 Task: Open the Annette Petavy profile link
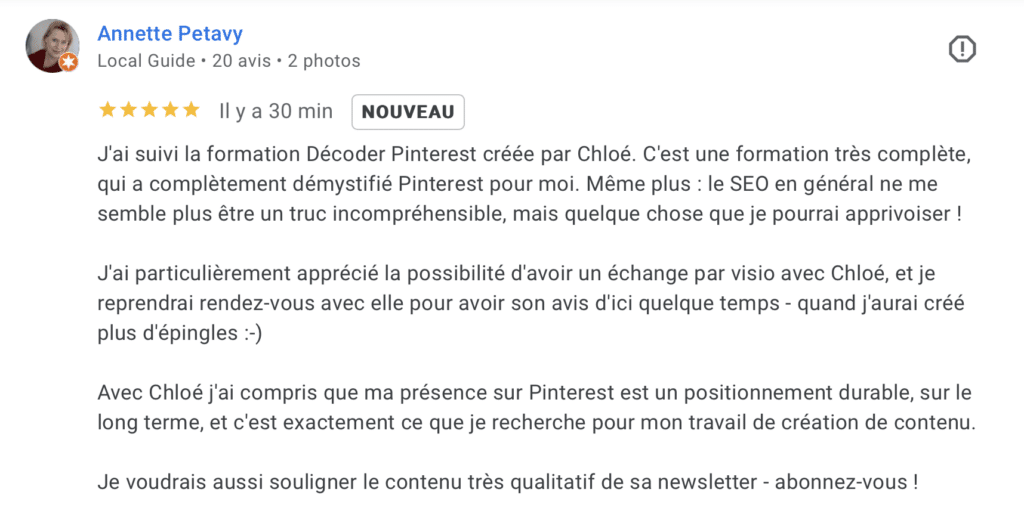[170, 33]
